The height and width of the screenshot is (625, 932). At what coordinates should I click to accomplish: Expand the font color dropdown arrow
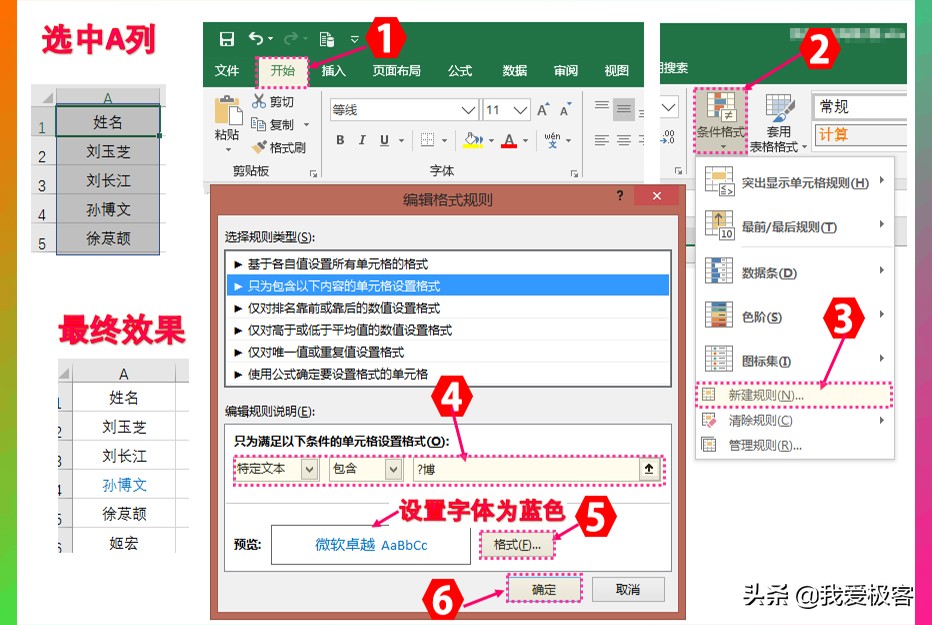(525, 141)
